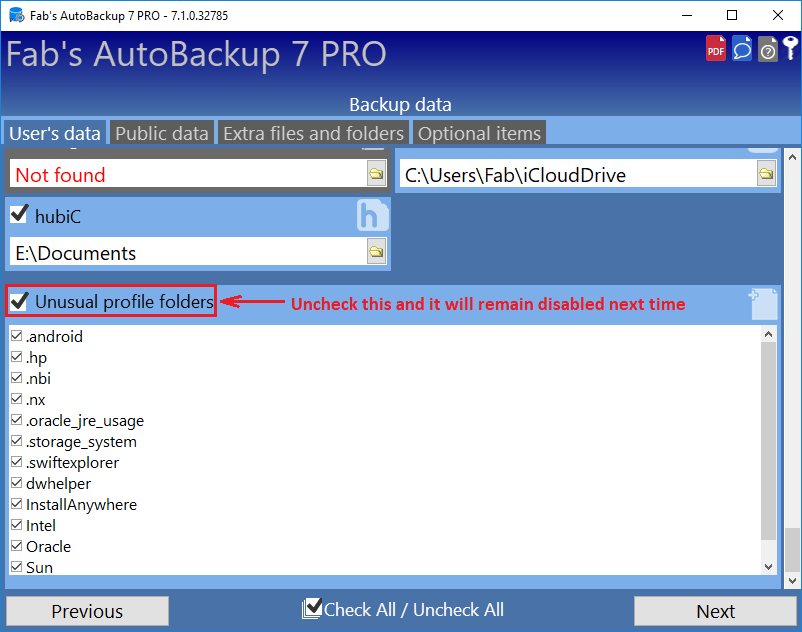
Task: Minimize the AutoBackup window
Action: click(687, 15)
